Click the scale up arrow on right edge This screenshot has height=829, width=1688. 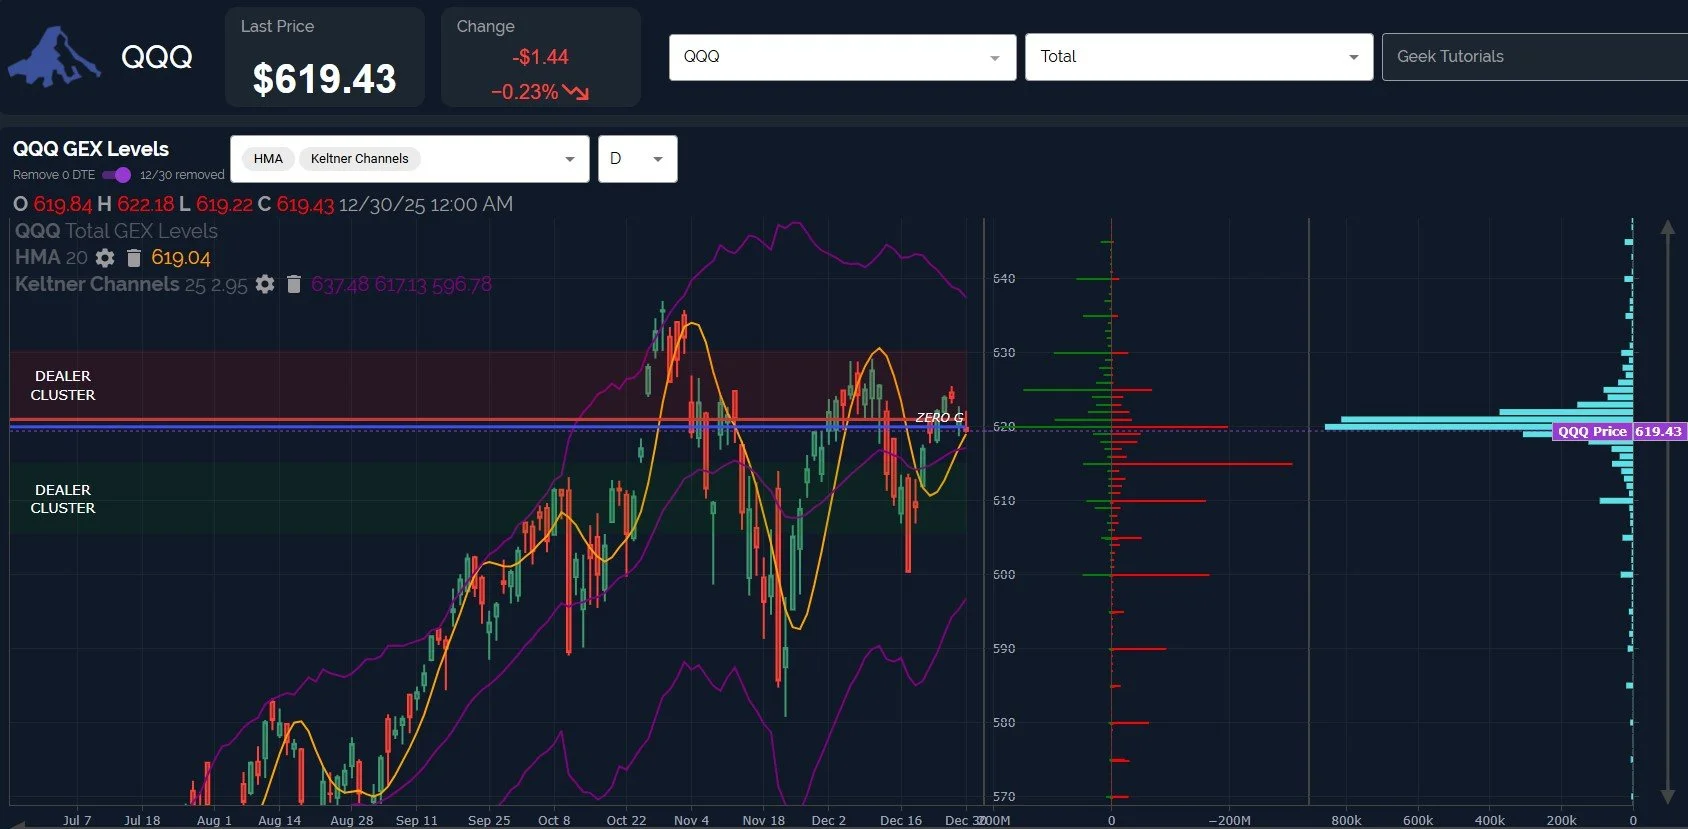[x=1667, y=228]
